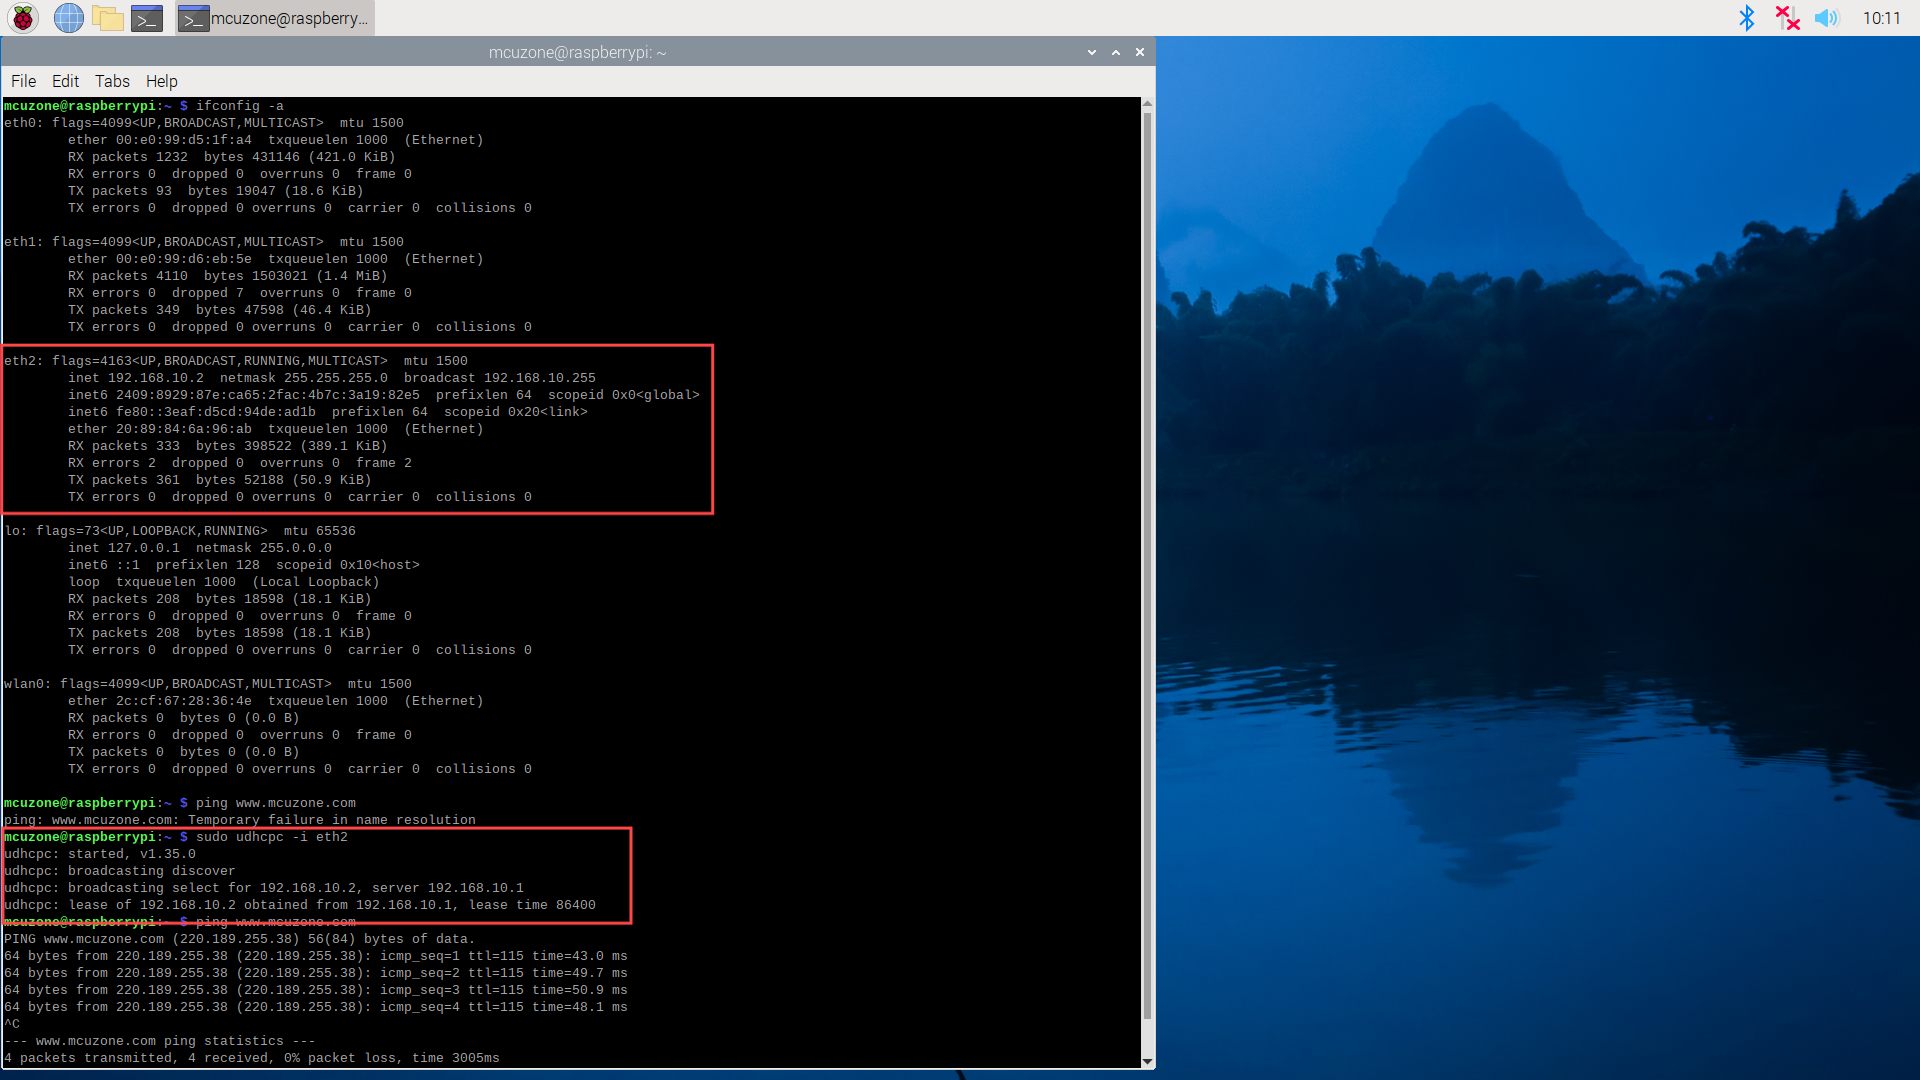Open the Edit menu
This screenshot has height=1080, width=1920.
tap(65, 81)
